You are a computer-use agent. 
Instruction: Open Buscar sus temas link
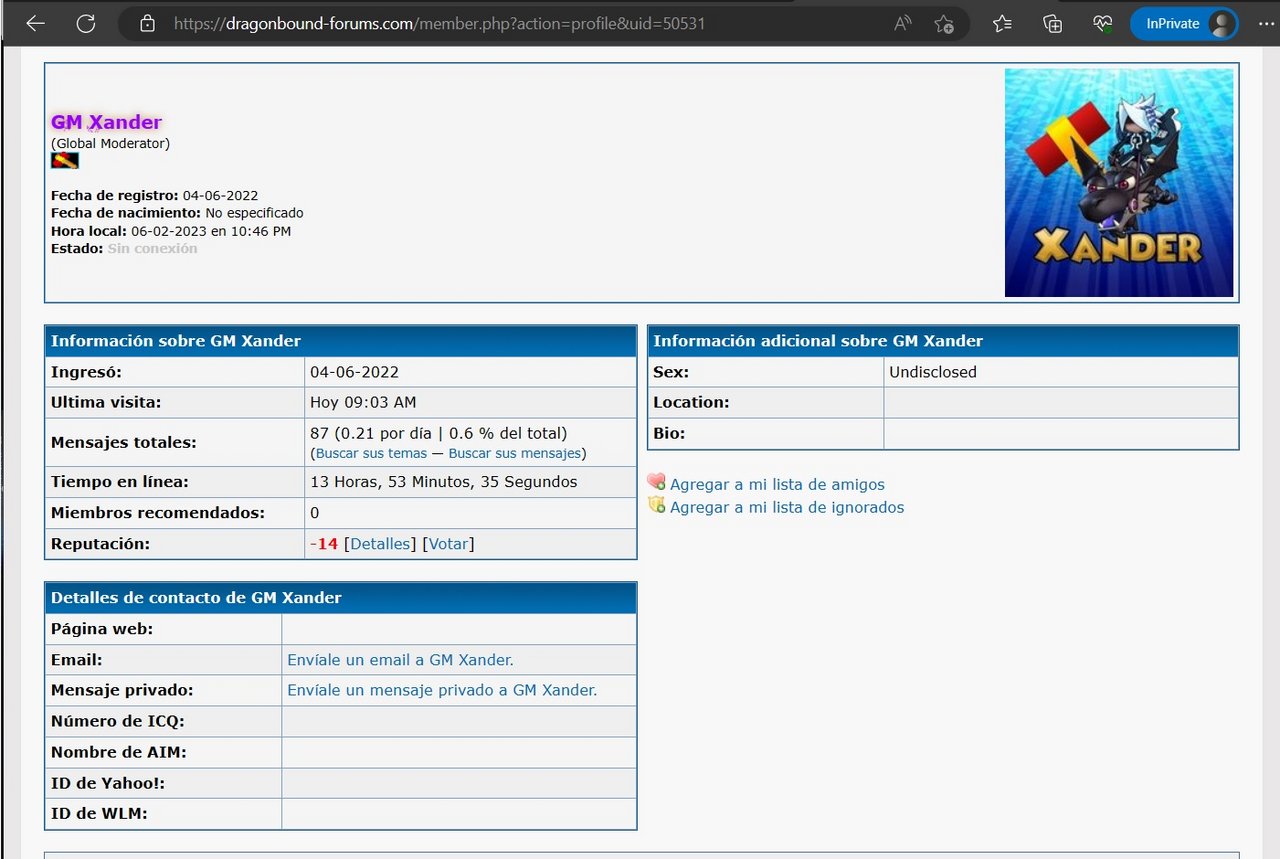point(371,453)
